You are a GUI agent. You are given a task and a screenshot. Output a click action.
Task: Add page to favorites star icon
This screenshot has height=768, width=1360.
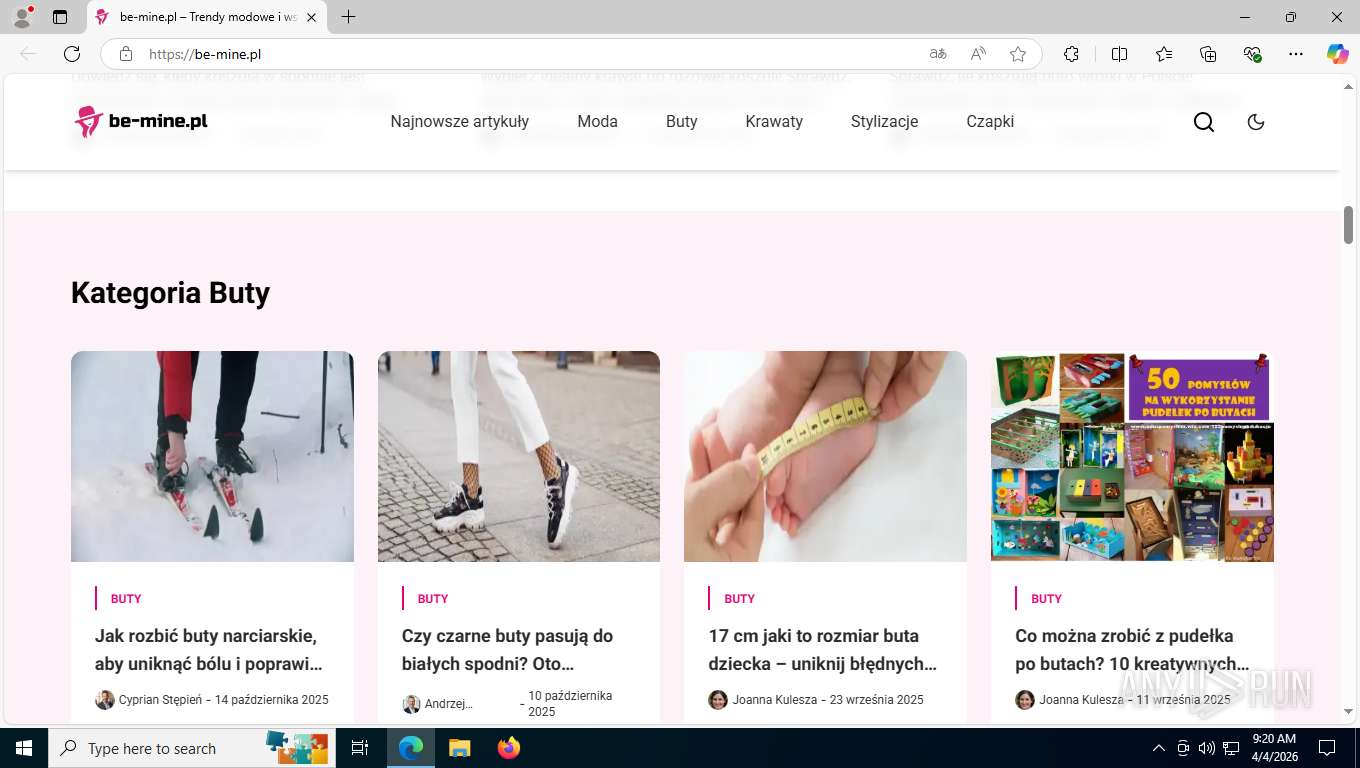1018,54
